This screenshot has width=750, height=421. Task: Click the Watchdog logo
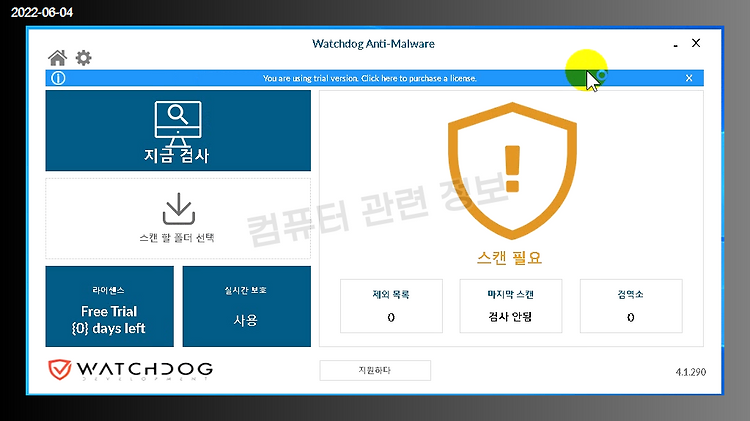(x=130, y=370)
